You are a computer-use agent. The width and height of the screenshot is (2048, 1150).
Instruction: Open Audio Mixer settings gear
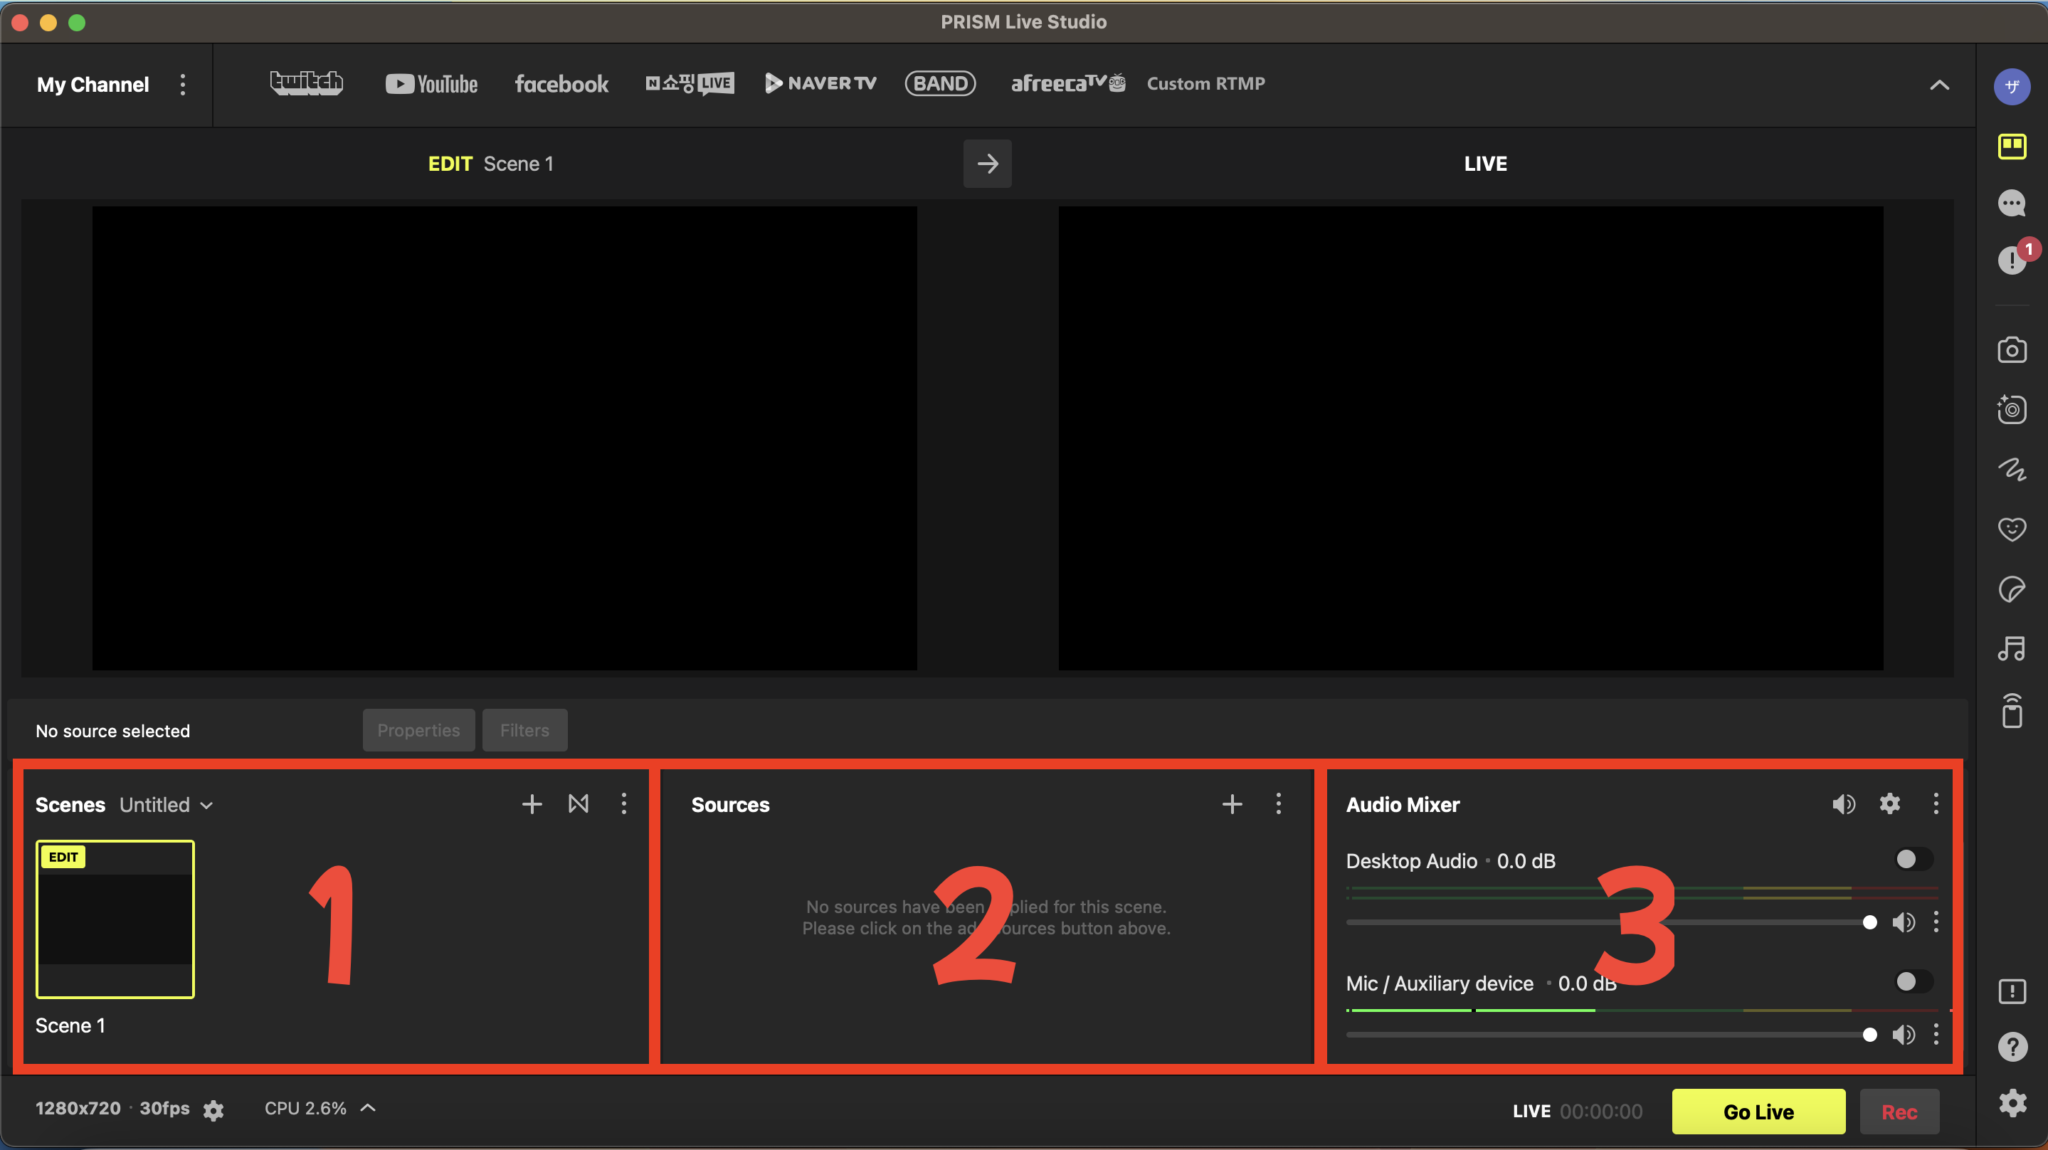point(1889,804)
